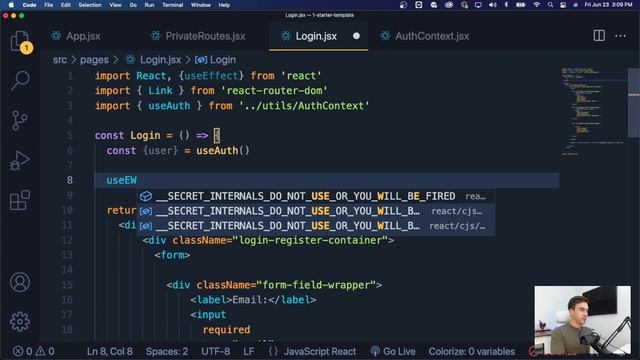Click the battery icon in menu bar

pyautogui.click(x=521, y=5)
